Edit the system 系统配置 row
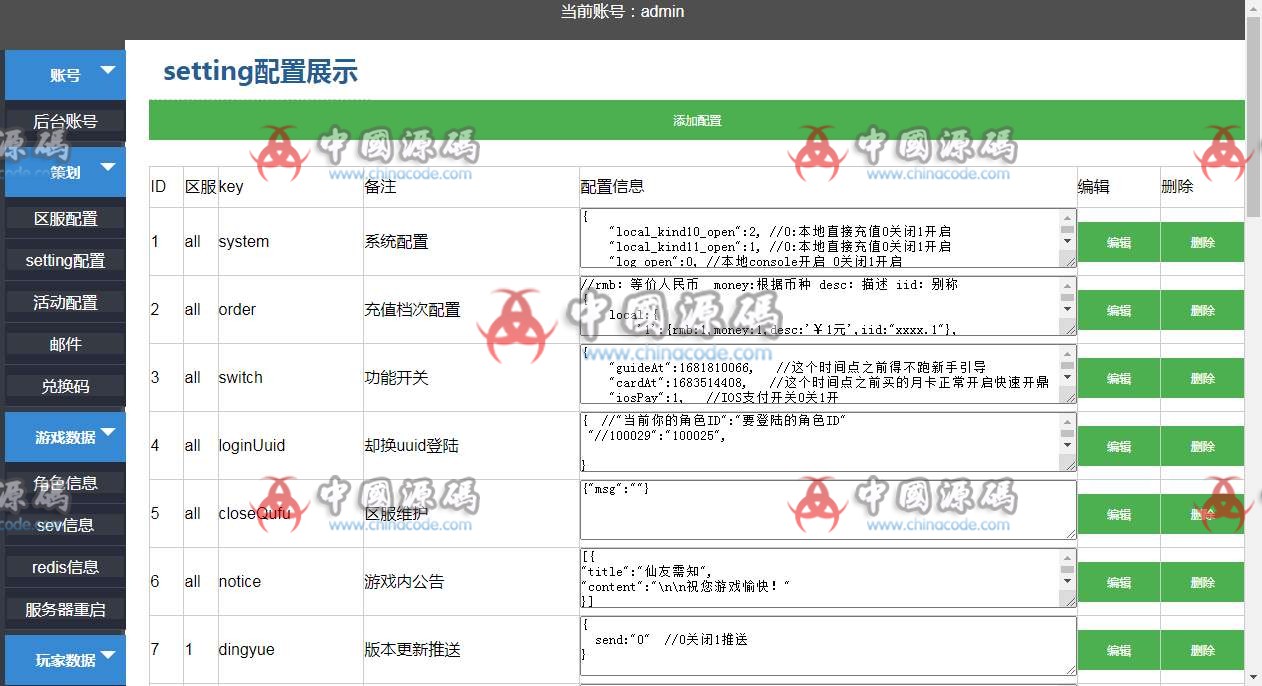This screenshot has width=1262, height=686. (x=1118, y=241)
